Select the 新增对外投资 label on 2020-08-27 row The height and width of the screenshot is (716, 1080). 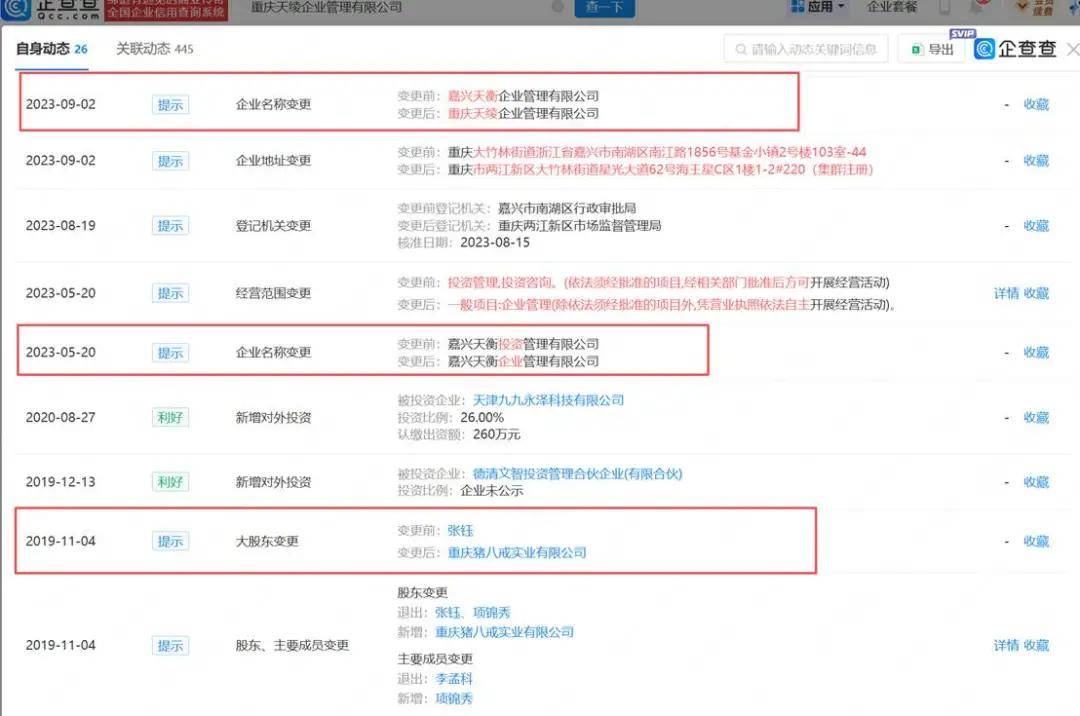(x=273, y=417)
